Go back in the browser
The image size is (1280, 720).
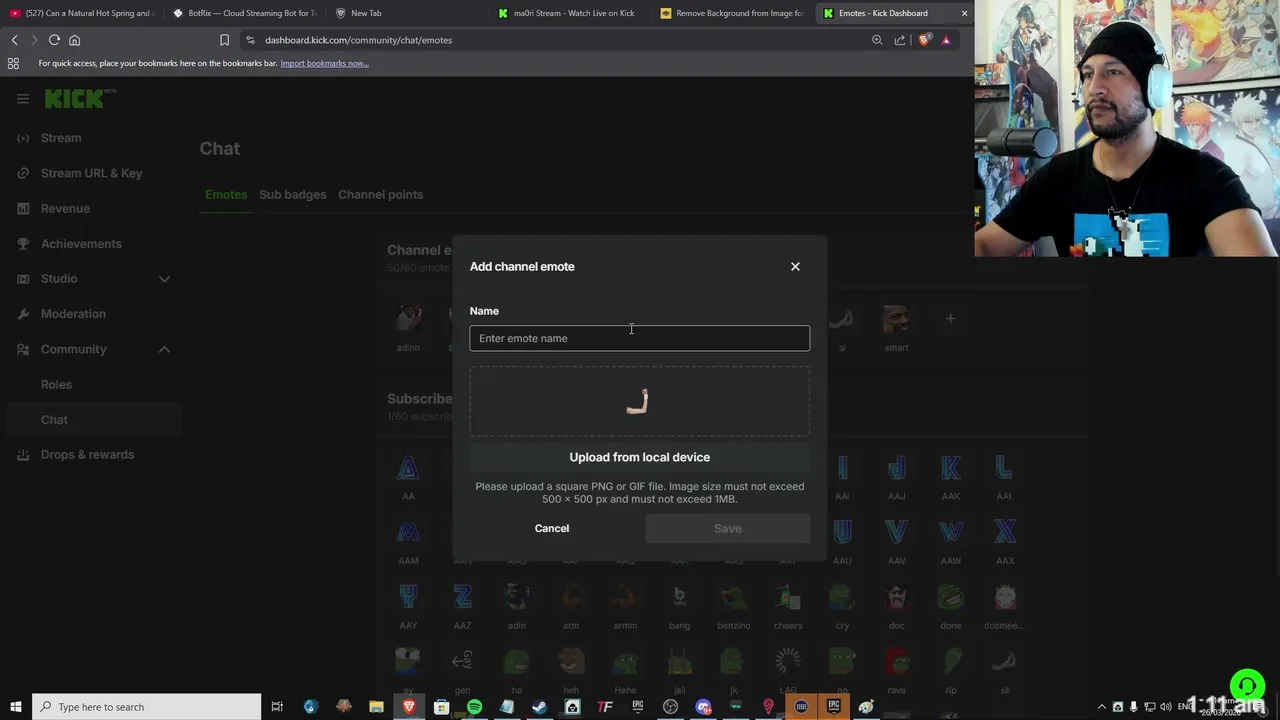pyautogui.click(x=14, y=40)
